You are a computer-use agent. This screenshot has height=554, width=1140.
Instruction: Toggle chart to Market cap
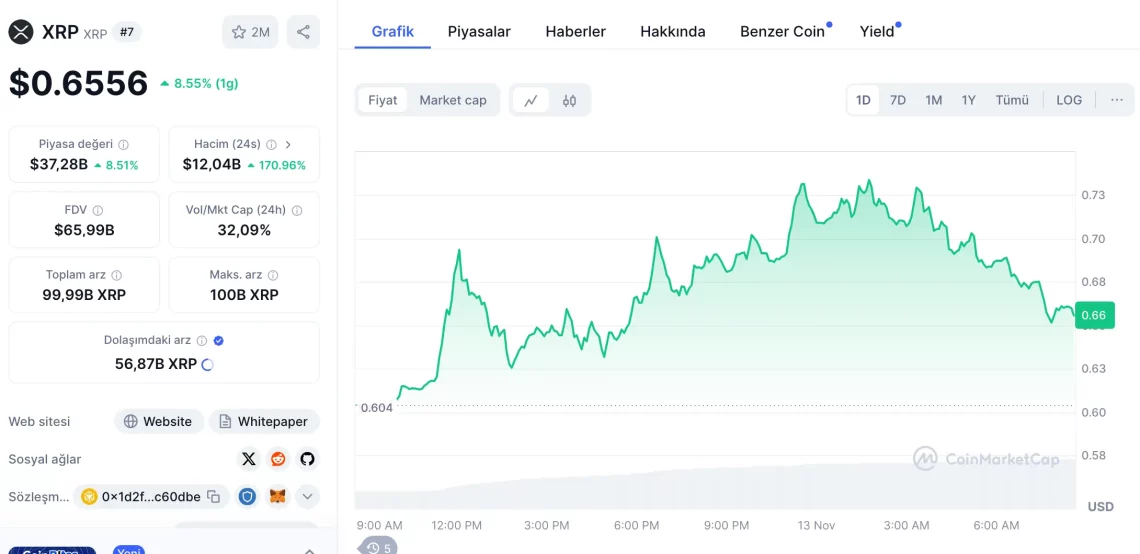coord(452,100)
